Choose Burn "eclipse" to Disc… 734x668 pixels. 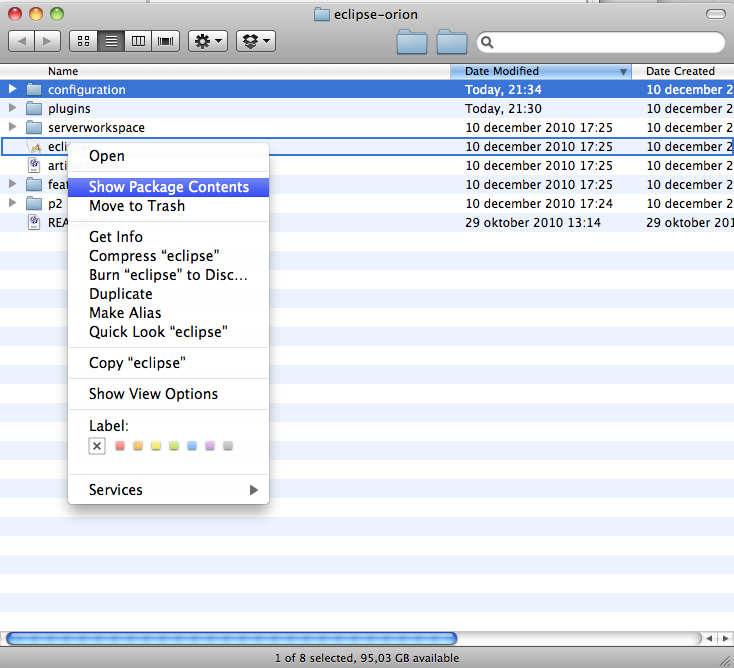[169, 275]
